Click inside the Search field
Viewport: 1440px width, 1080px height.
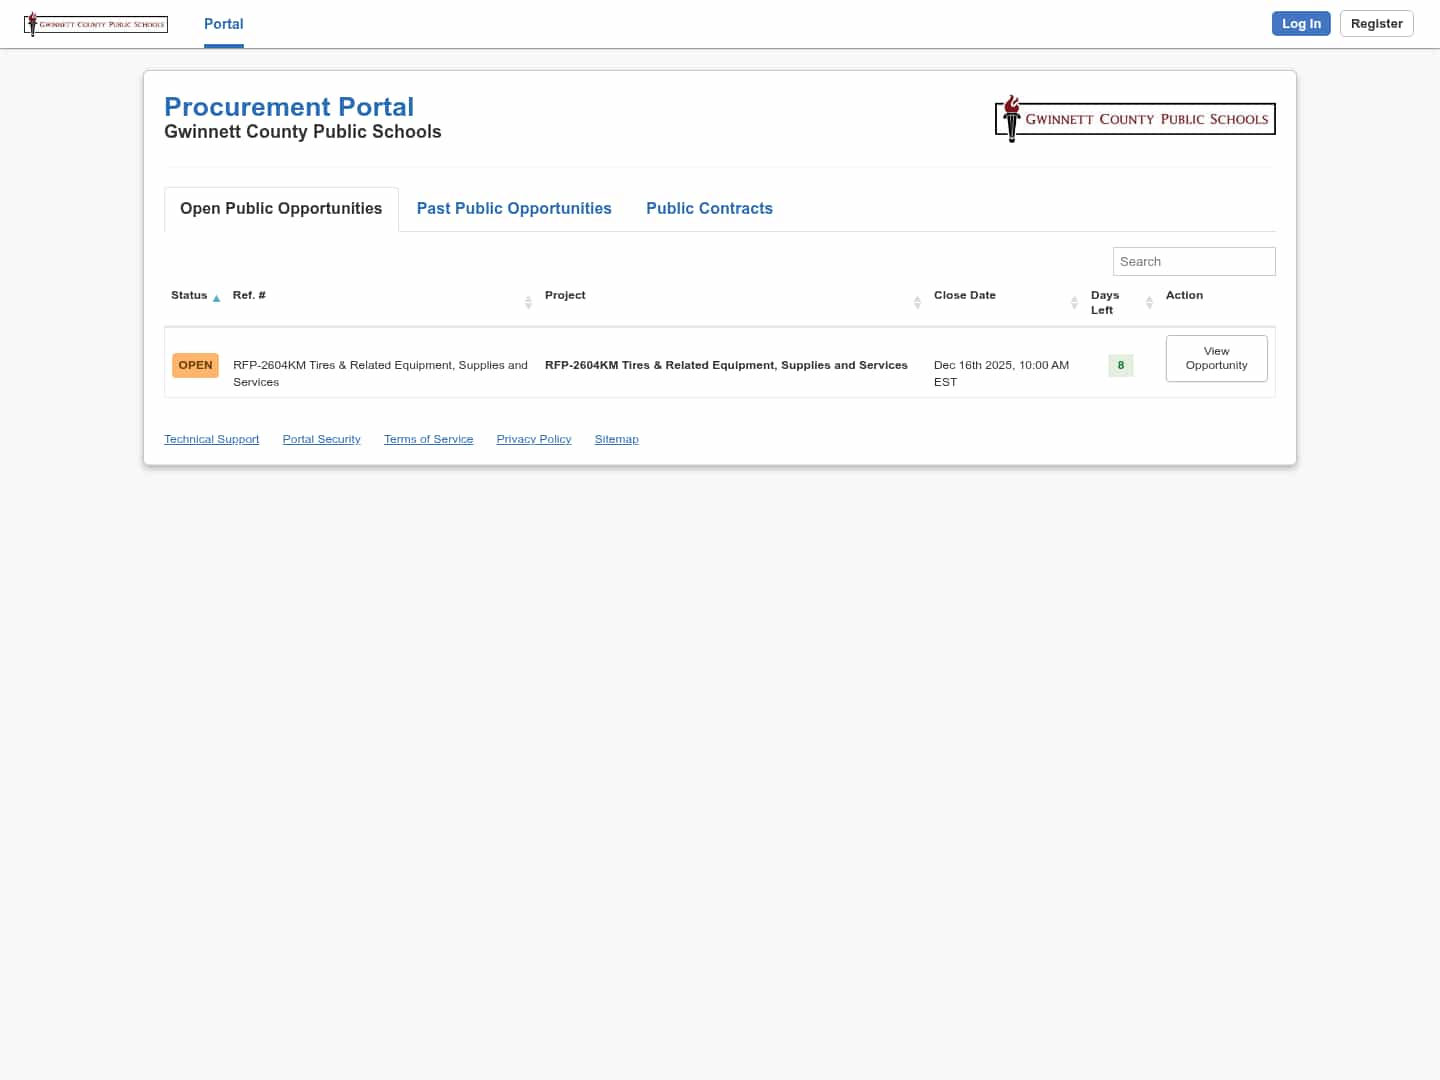[x=1194, y=261]
